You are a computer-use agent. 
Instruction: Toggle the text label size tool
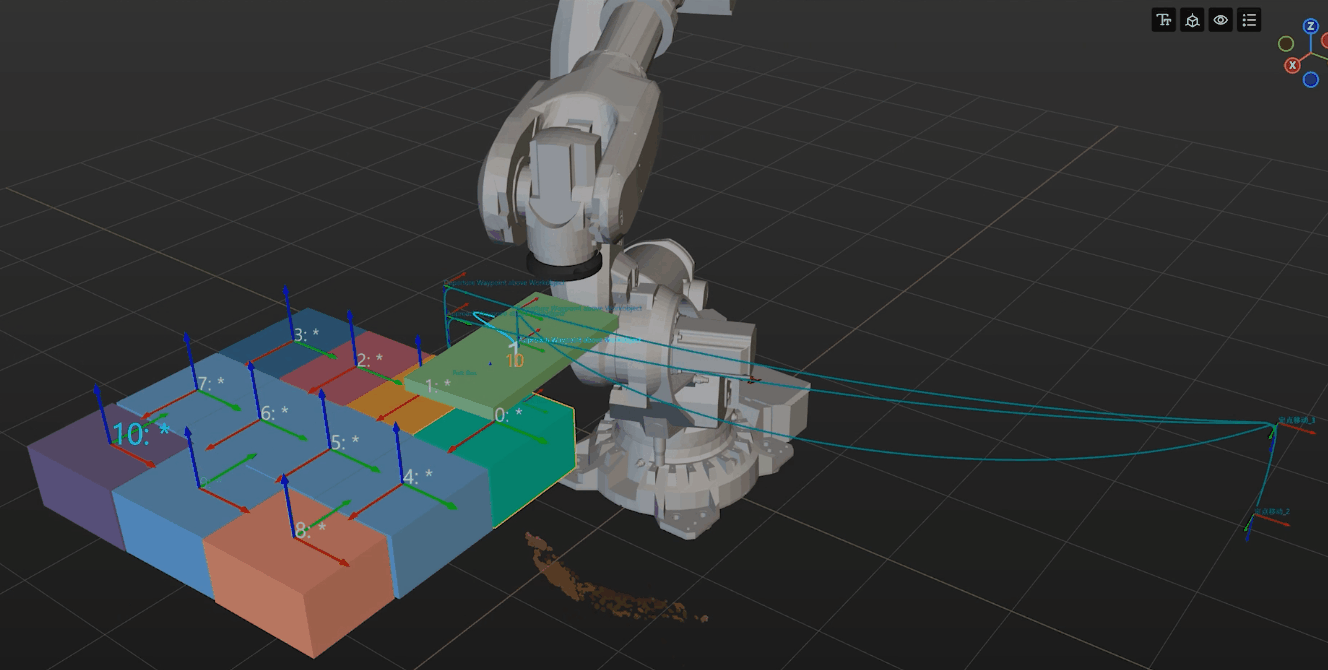tap(1163, 20)
